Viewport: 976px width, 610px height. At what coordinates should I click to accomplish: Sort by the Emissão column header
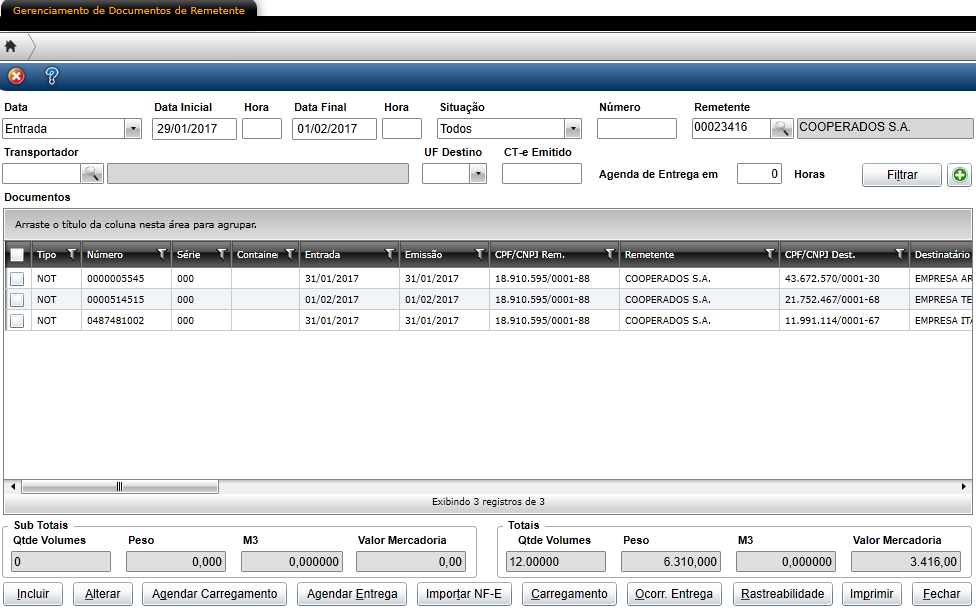point(423,255)
